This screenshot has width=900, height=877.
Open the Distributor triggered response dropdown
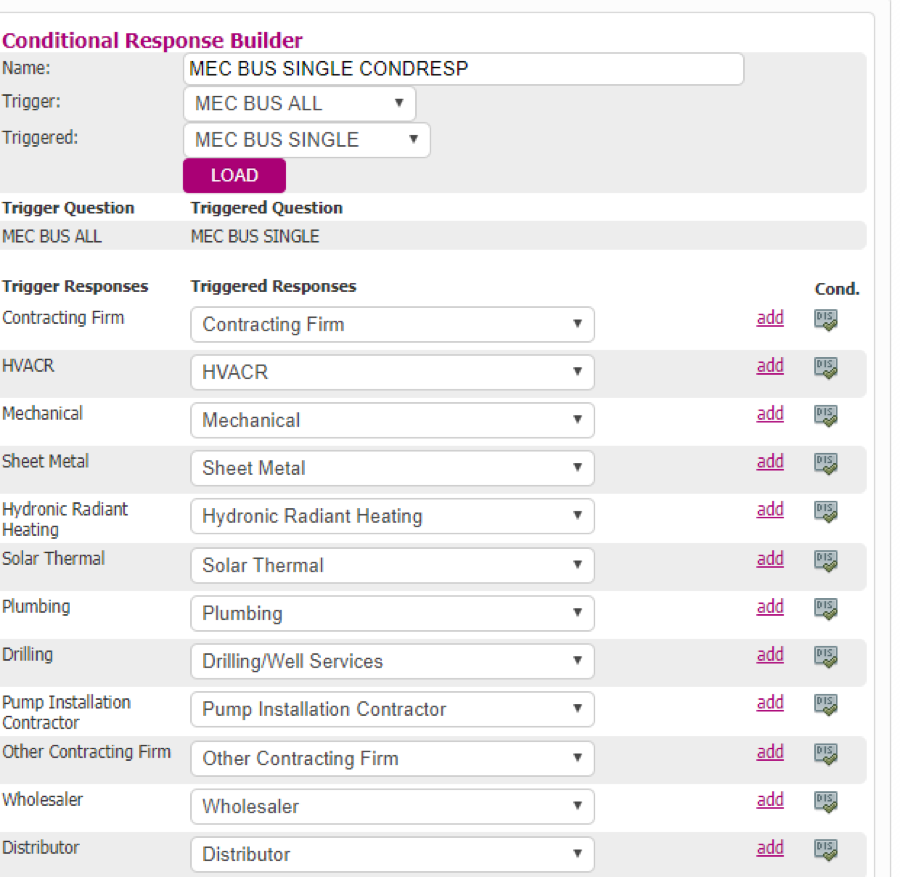click(393, 854)
